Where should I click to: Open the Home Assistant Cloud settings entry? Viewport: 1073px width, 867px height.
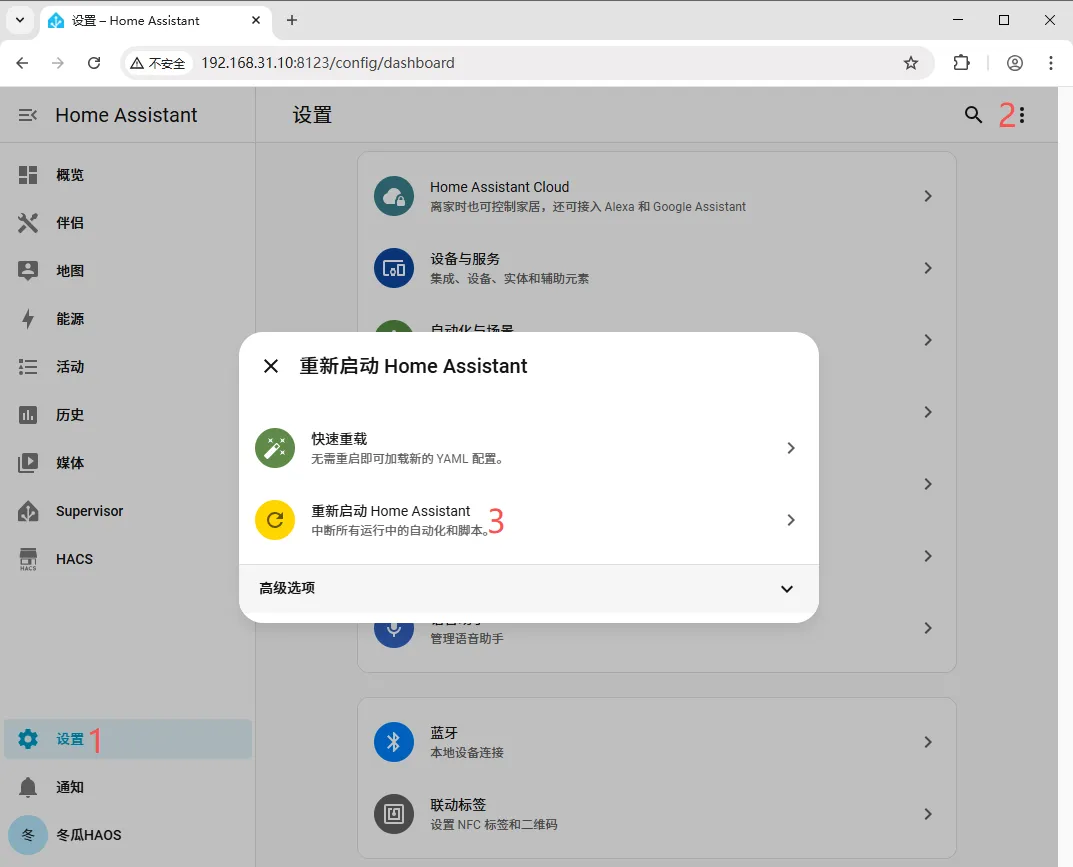point(657,196)
